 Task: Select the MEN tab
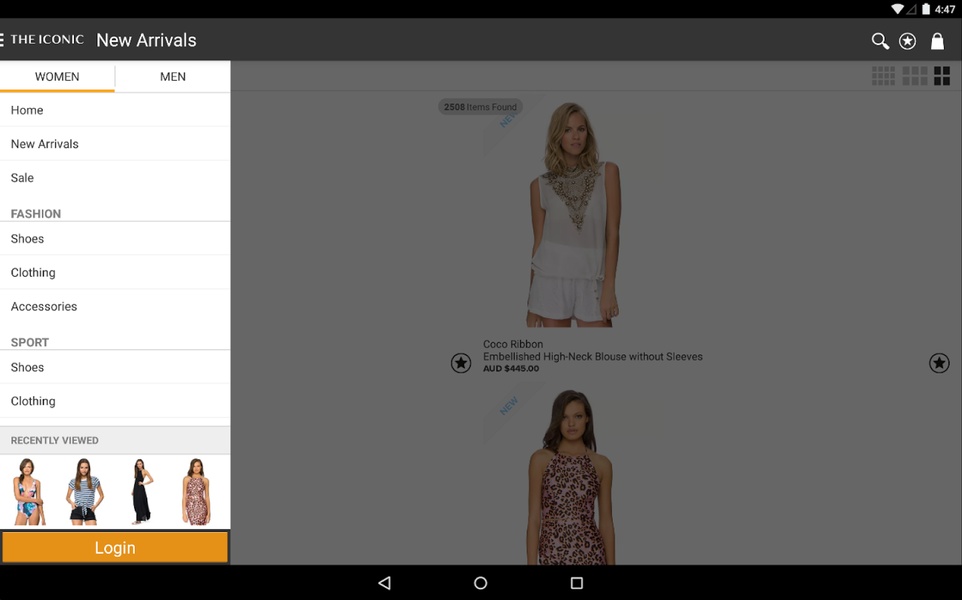click(x=173, y=77)
